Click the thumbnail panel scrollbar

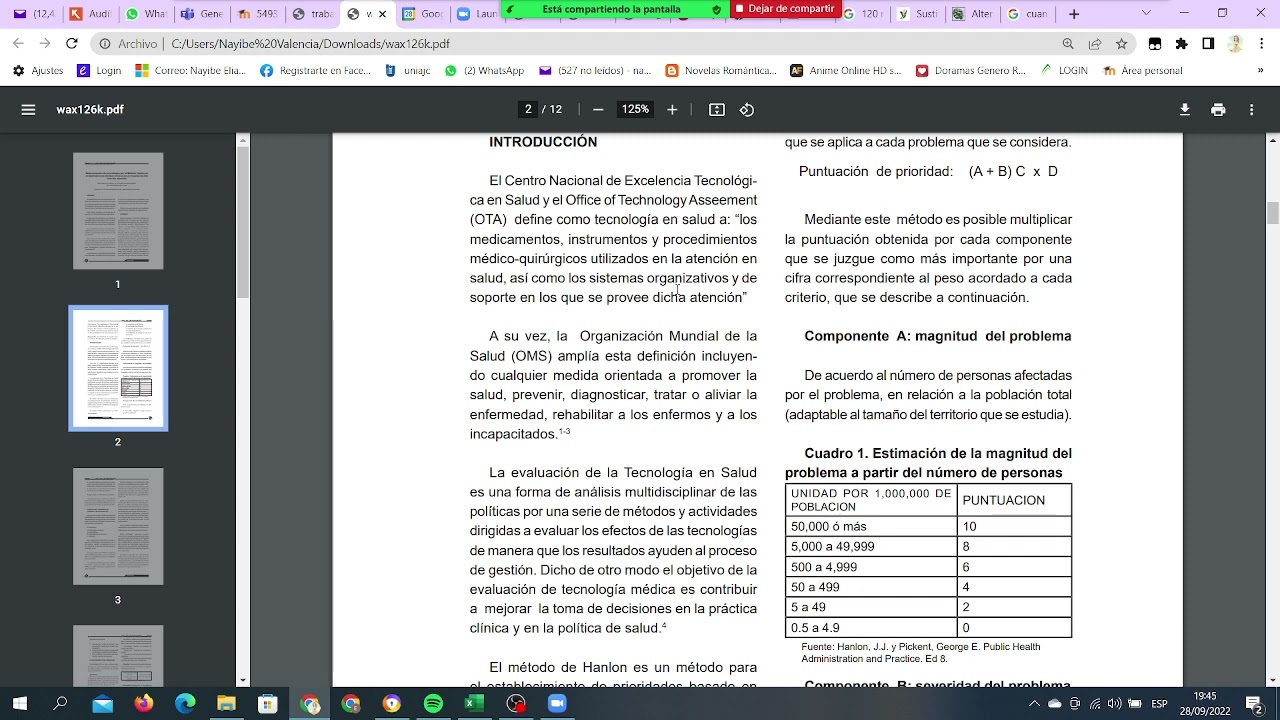[243, 223]
